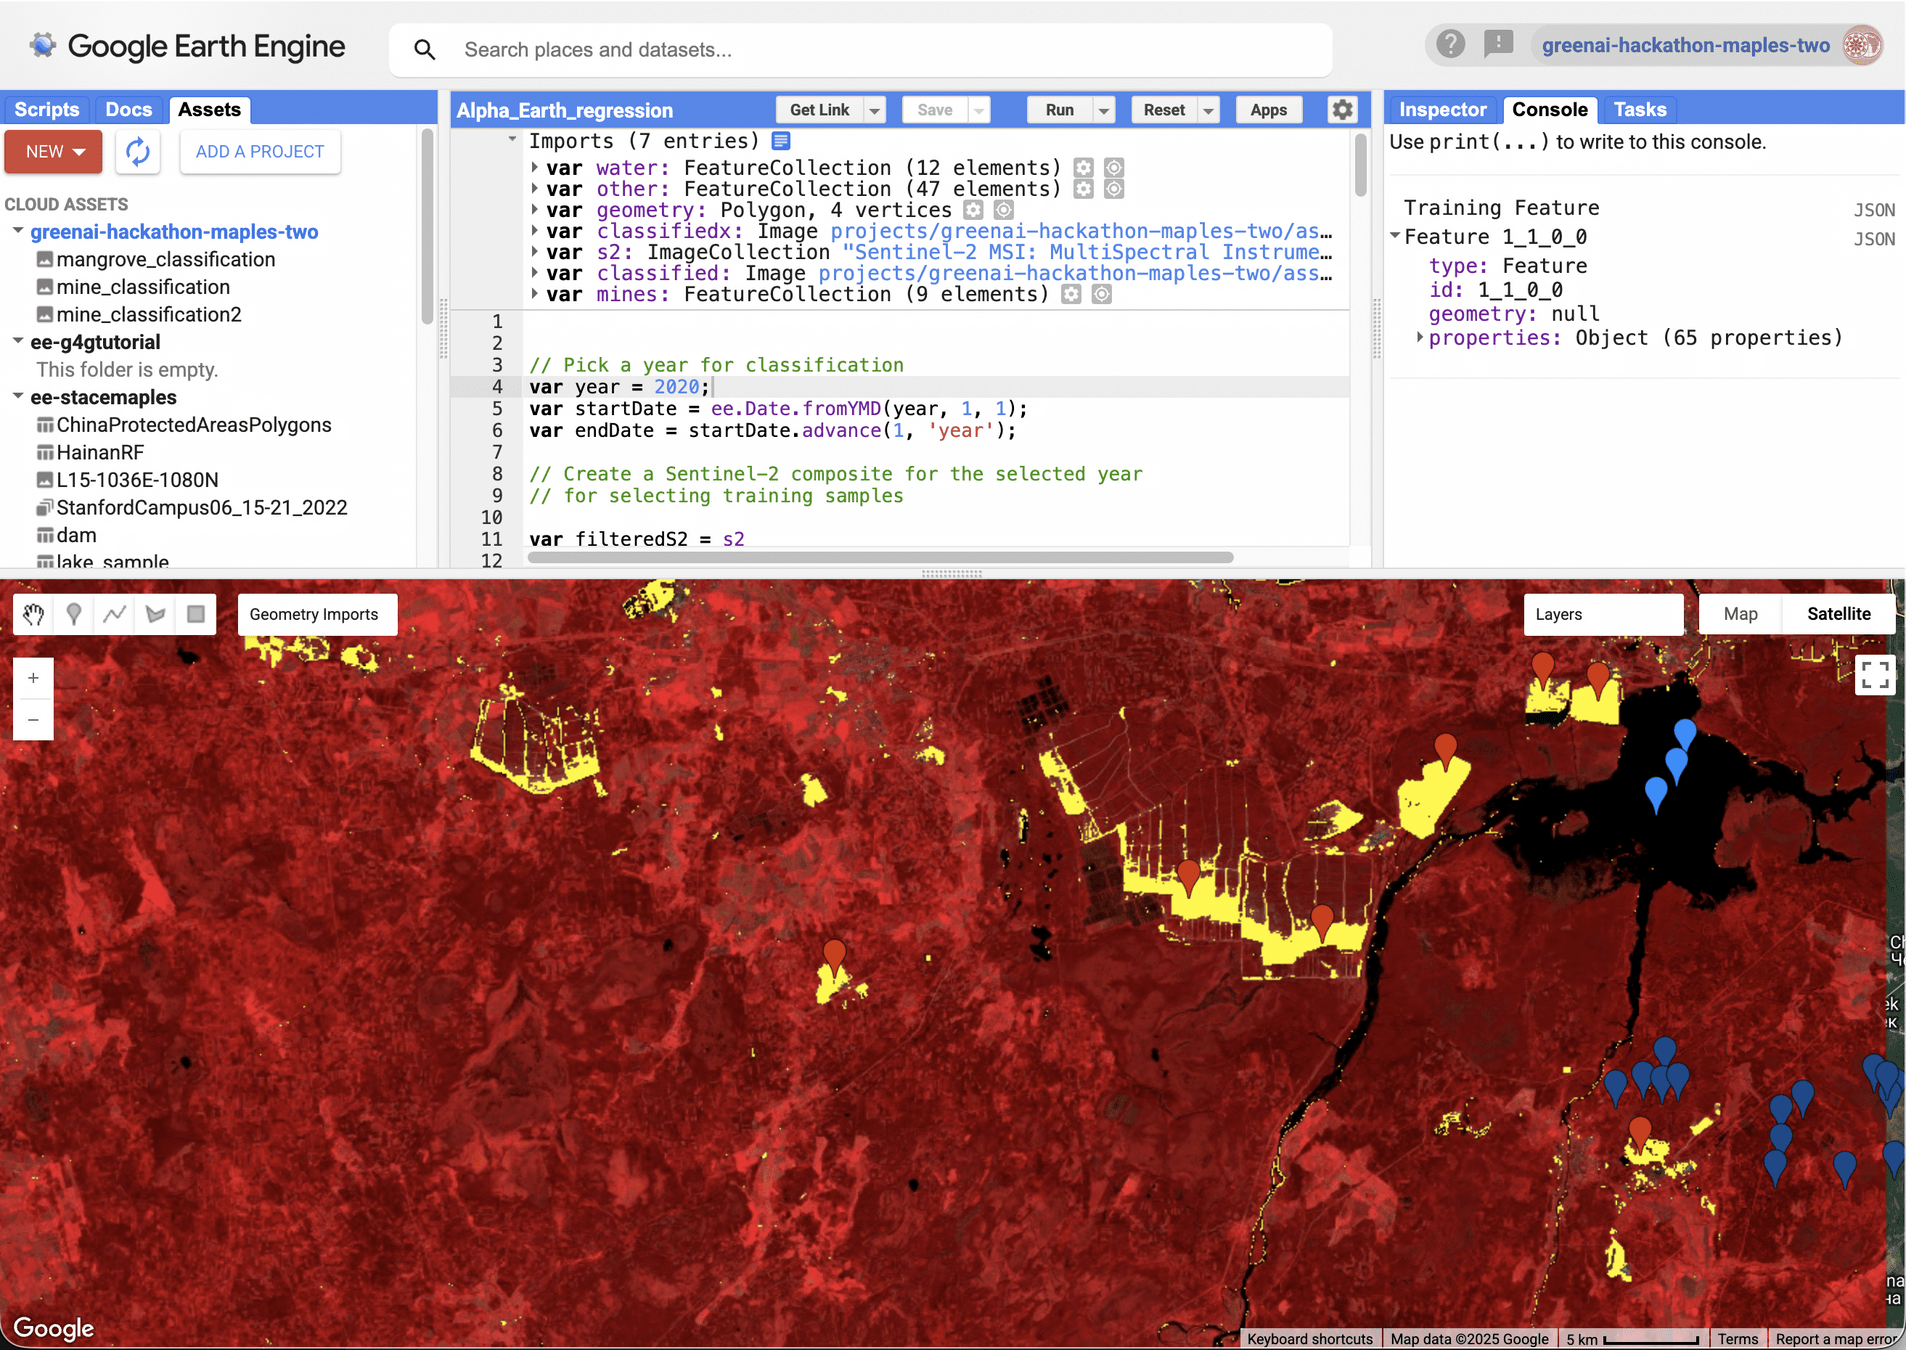Zoom out on the map
Screen dimensions: 1906x1350
[33, 720]
